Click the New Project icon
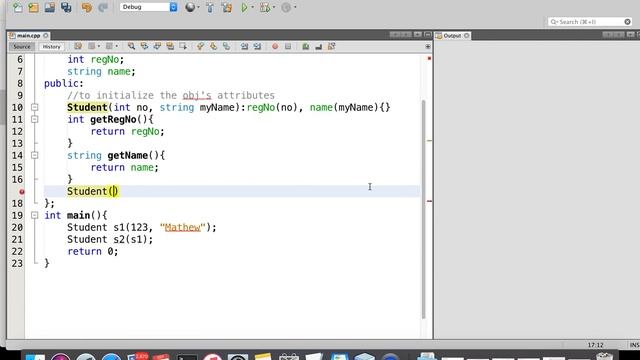 [x=33, y=7]
